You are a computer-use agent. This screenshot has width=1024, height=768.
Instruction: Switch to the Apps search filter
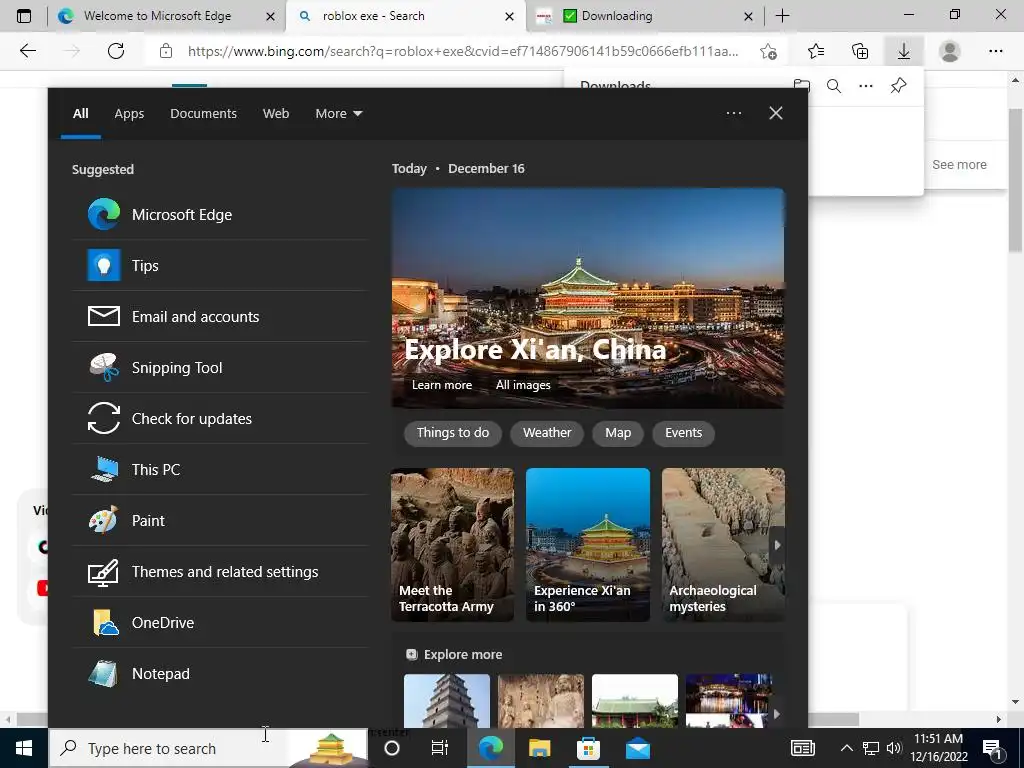pyautogui.click(x=129, y=114)
